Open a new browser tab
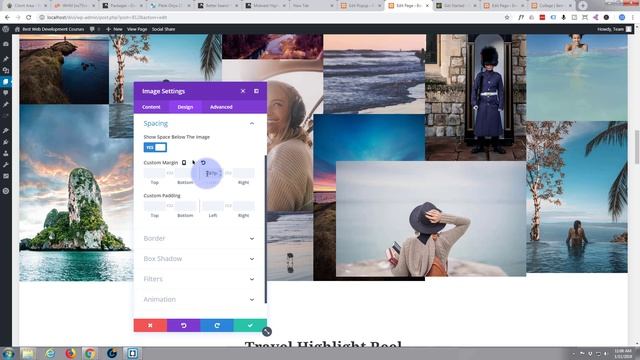This screenshot has width=640, height=360. [583, 6]
